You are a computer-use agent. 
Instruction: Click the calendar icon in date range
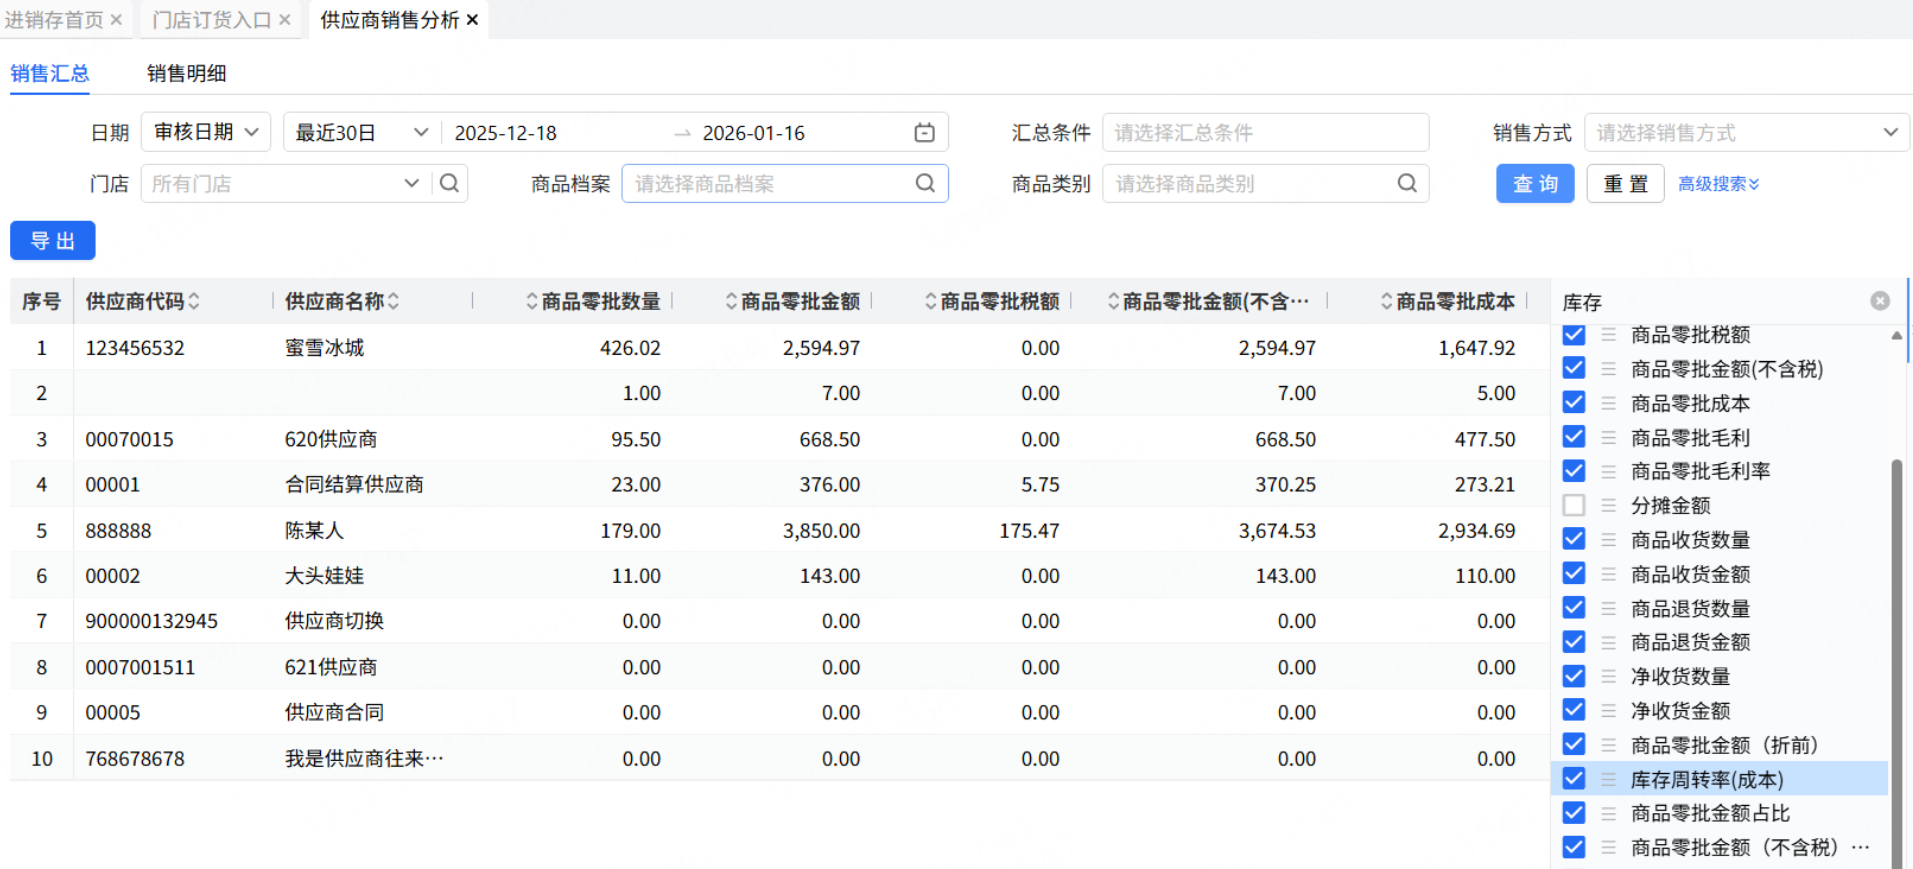point(924,133)
